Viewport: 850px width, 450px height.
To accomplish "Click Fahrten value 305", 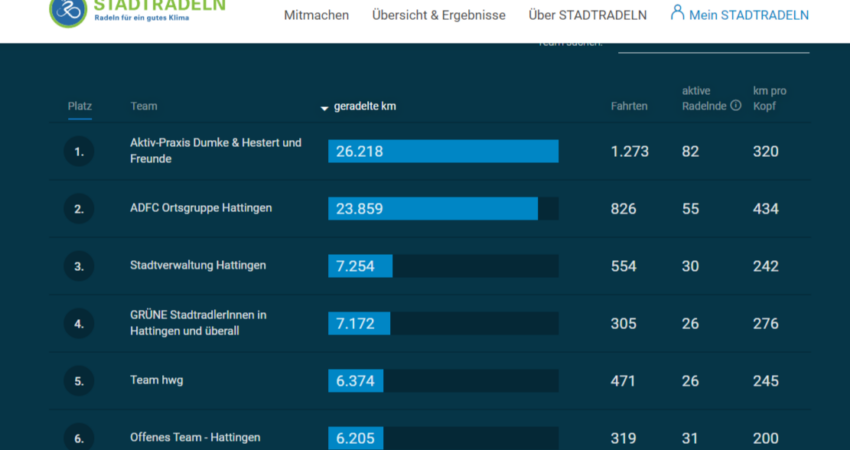I will point(623,324).
